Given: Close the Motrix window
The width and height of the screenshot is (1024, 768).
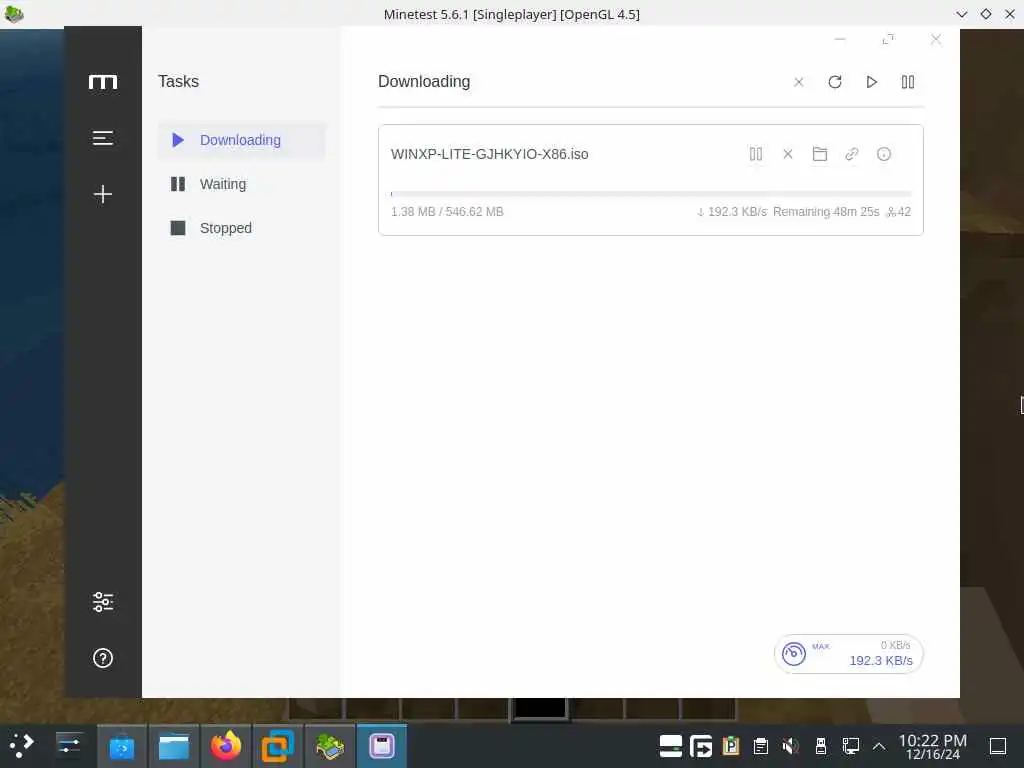Looking at the screenshot, I should click(x=936, y=40).
